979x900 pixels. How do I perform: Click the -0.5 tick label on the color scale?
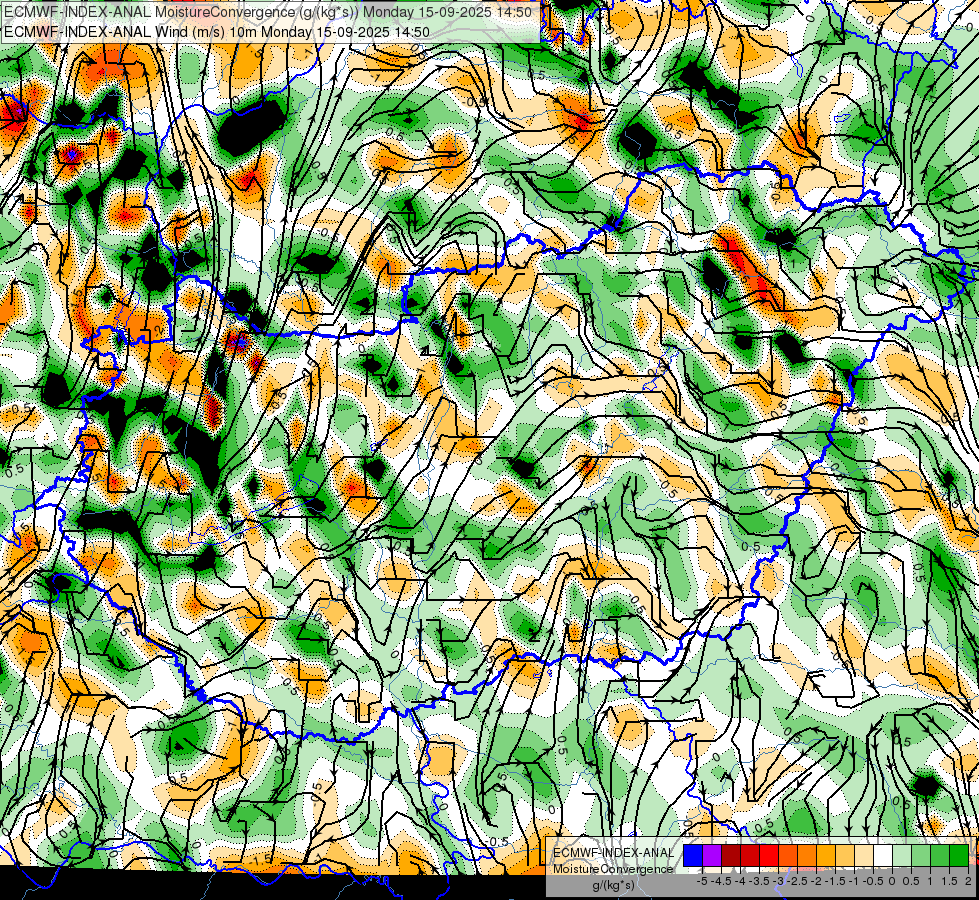(873, 881)
